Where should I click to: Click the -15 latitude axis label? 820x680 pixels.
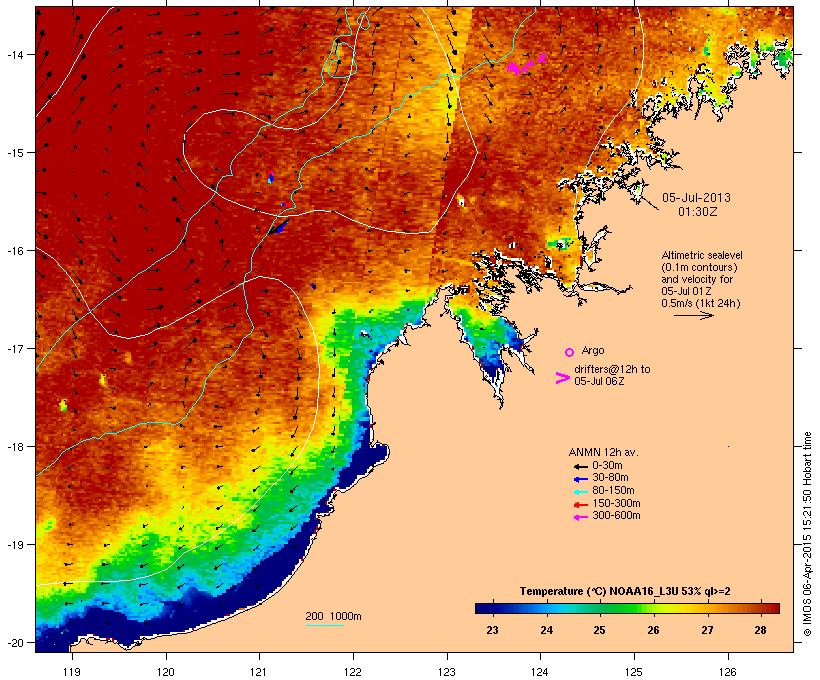coord(15,153)
